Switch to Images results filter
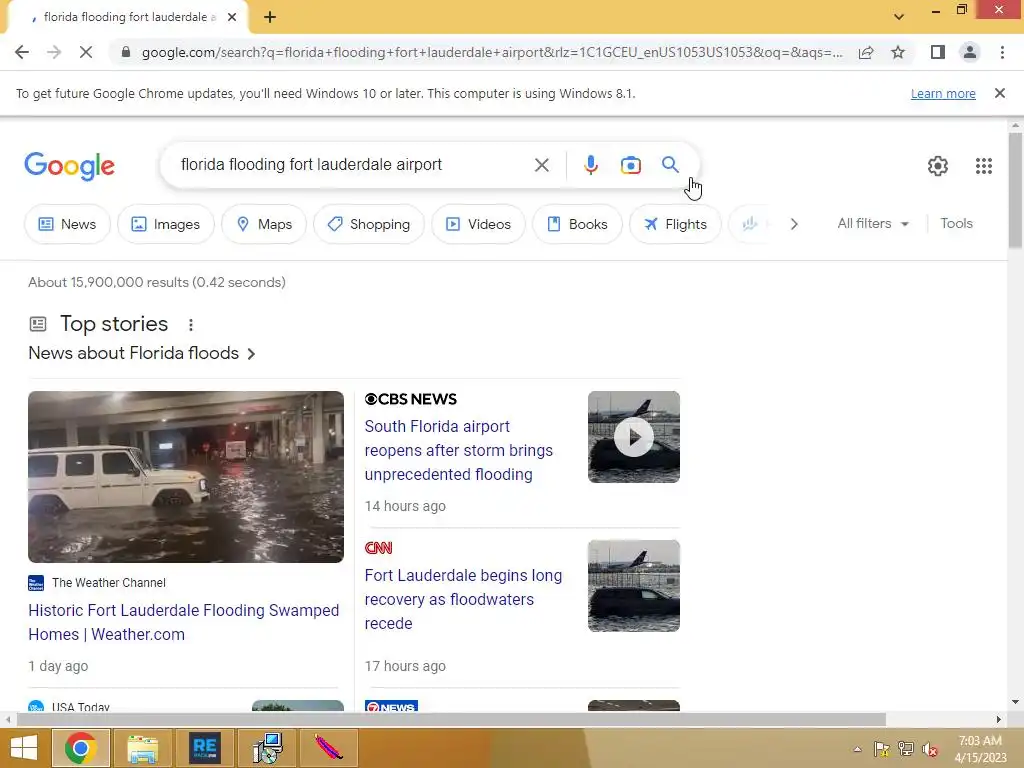The height and width of the screenshot is (768, 1024). [166, 224]
